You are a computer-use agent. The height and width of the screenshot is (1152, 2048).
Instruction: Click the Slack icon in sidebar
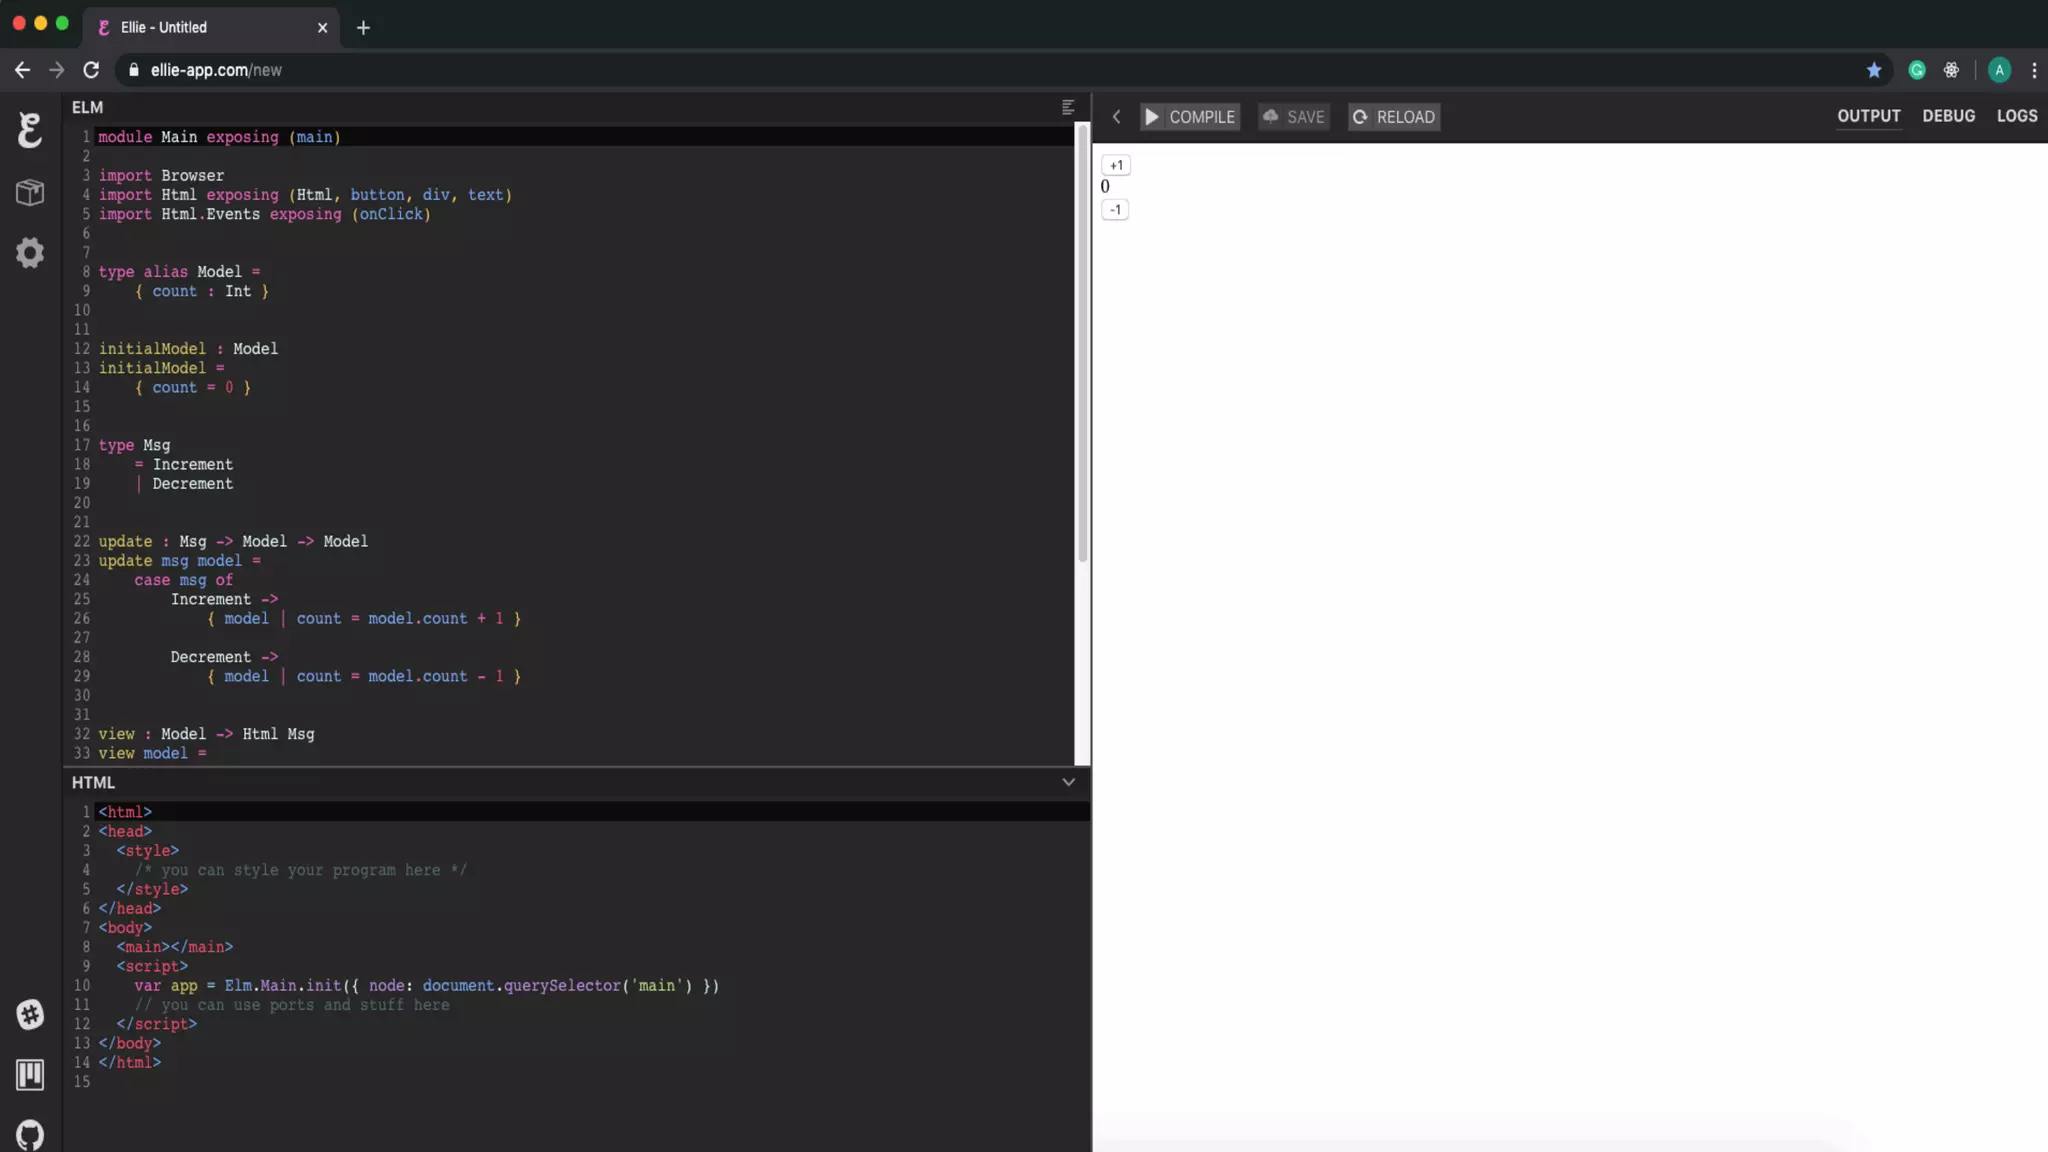(30, 1014)
